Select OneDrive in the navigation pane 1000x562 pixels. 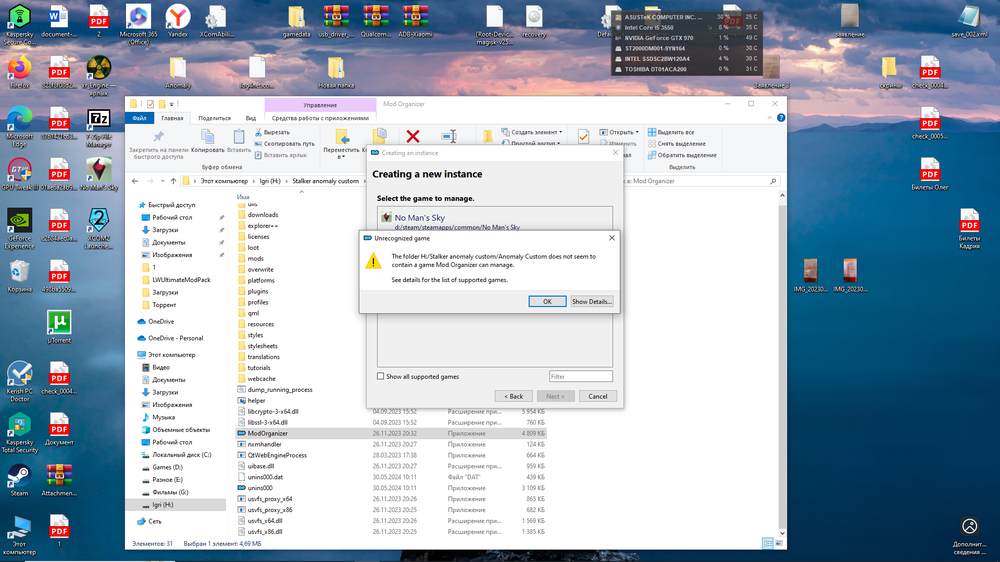pyautogui.click(x=160, y=321)
